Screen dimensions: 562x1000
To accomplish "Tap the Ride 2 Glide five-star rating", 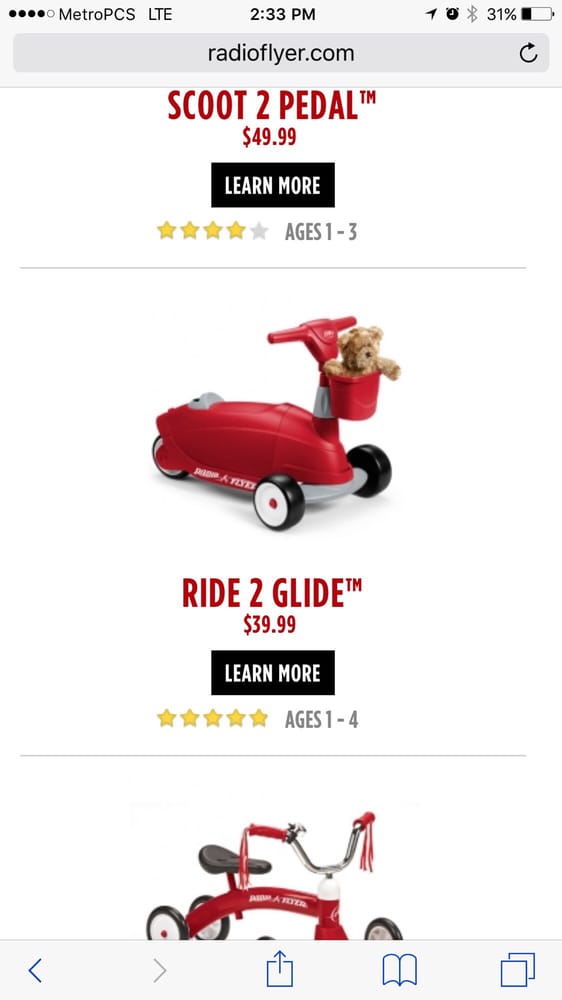I will click(x=212, y=719).
